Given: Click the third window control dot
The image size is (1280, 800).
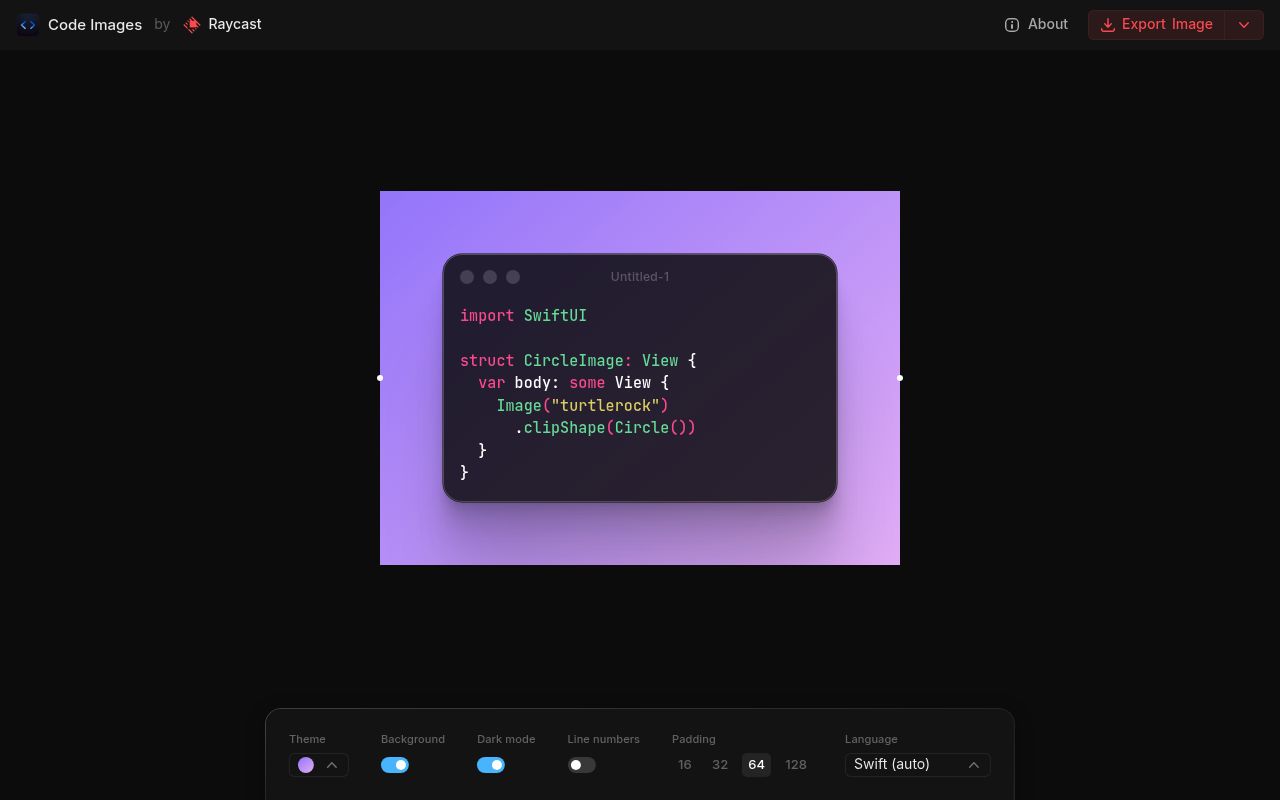Looking at the screenshot, I should [513, 277].
